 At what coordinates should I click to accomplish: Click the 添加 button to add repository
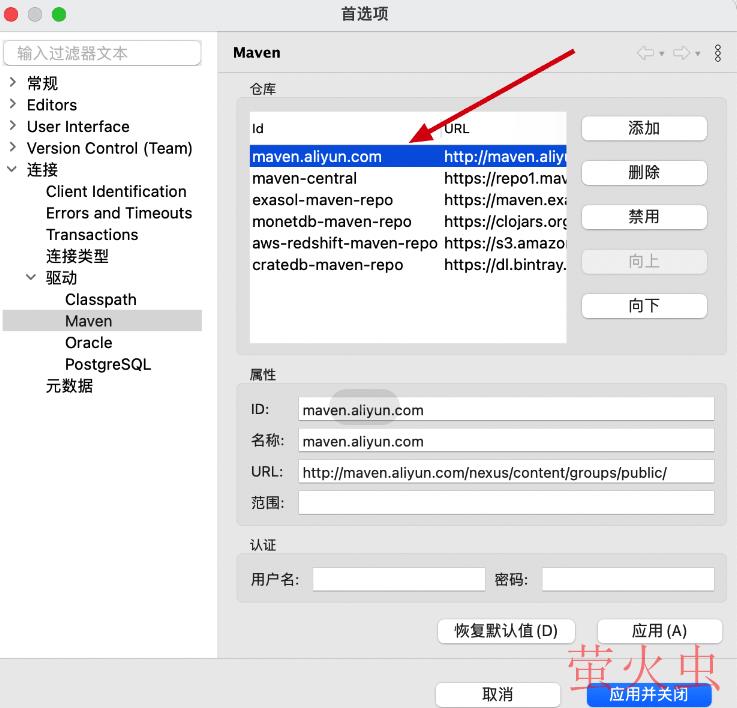(644, 128)
